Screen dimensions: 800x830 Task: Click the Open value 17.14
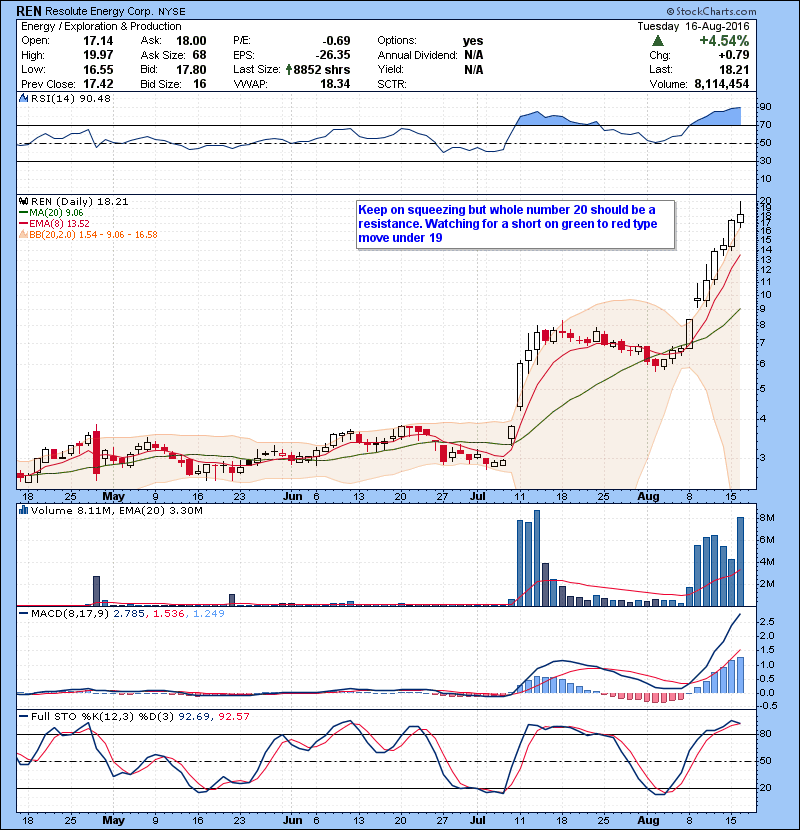[x=98, y=41]
